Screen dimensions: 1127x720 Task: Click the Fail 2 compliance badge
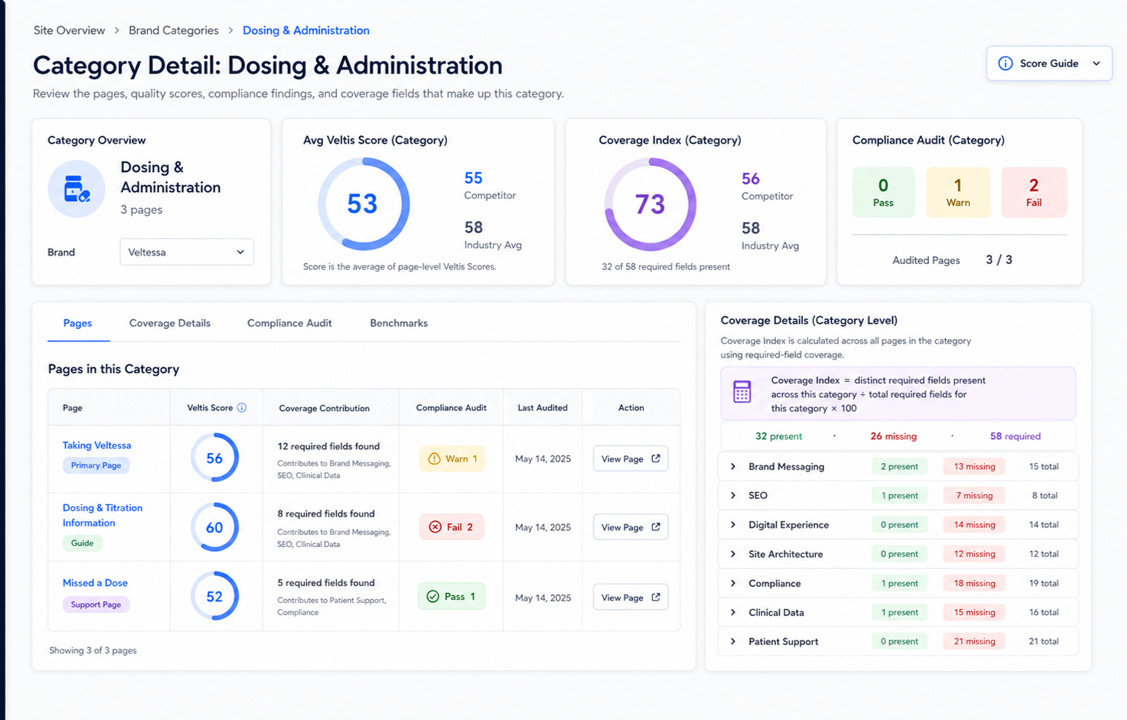[x=451, y=527]
